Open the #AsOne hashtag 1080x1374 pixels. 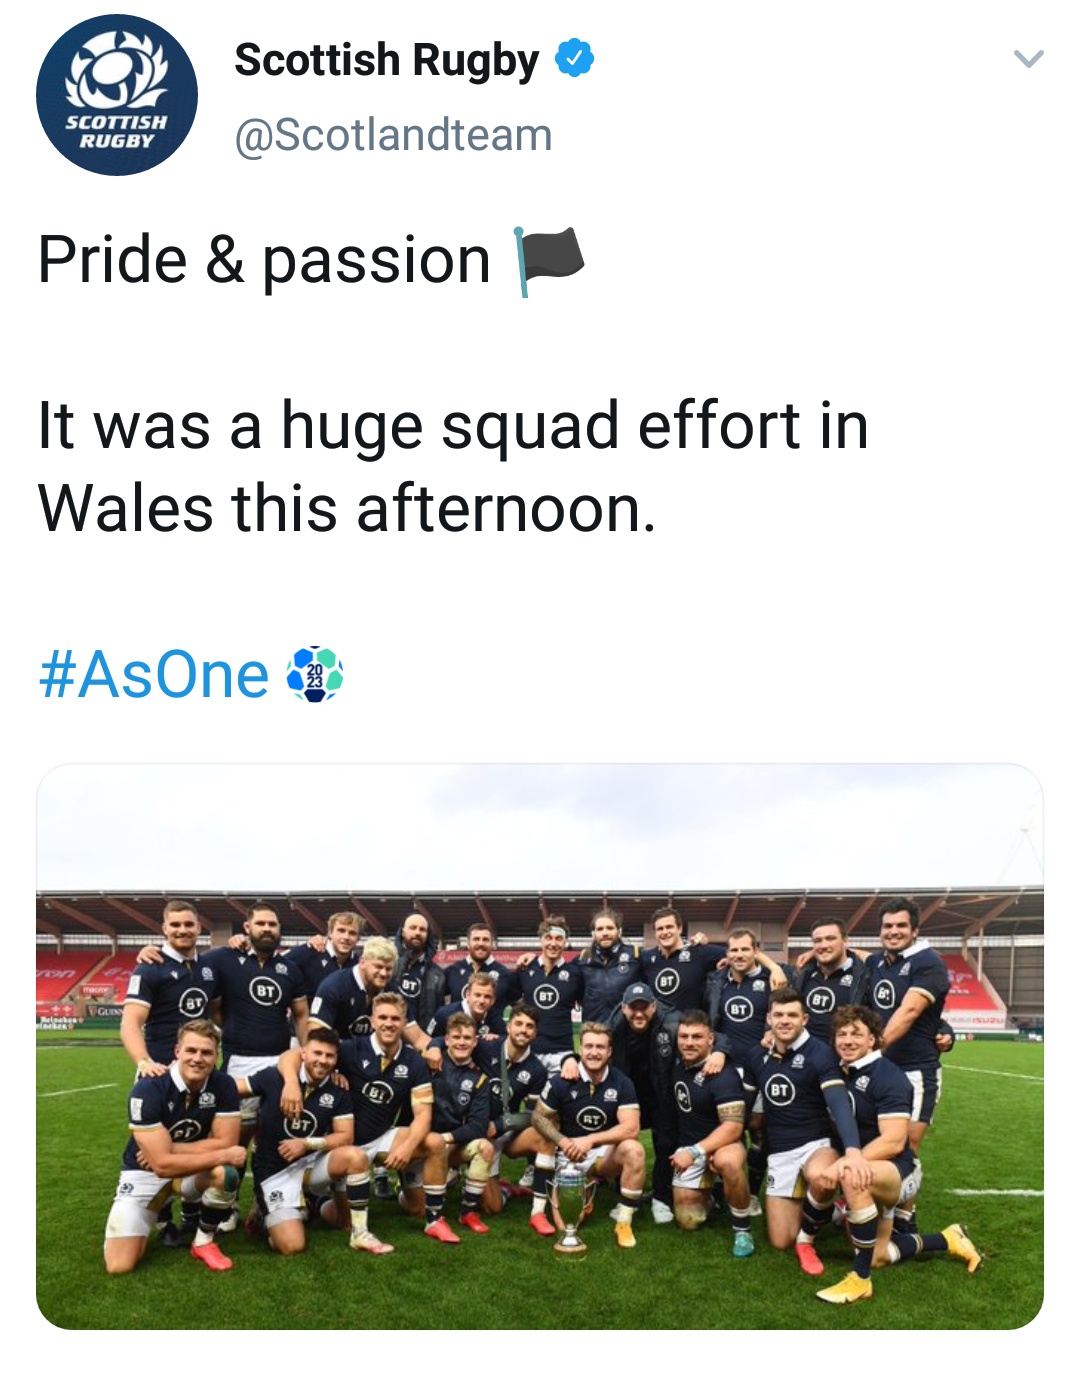pos(154,675)
